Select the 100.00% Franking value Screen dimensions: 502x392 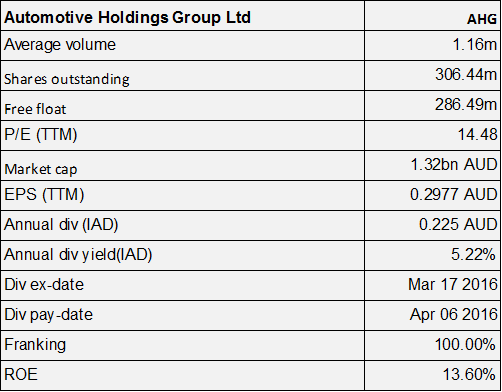pos(465,344)
